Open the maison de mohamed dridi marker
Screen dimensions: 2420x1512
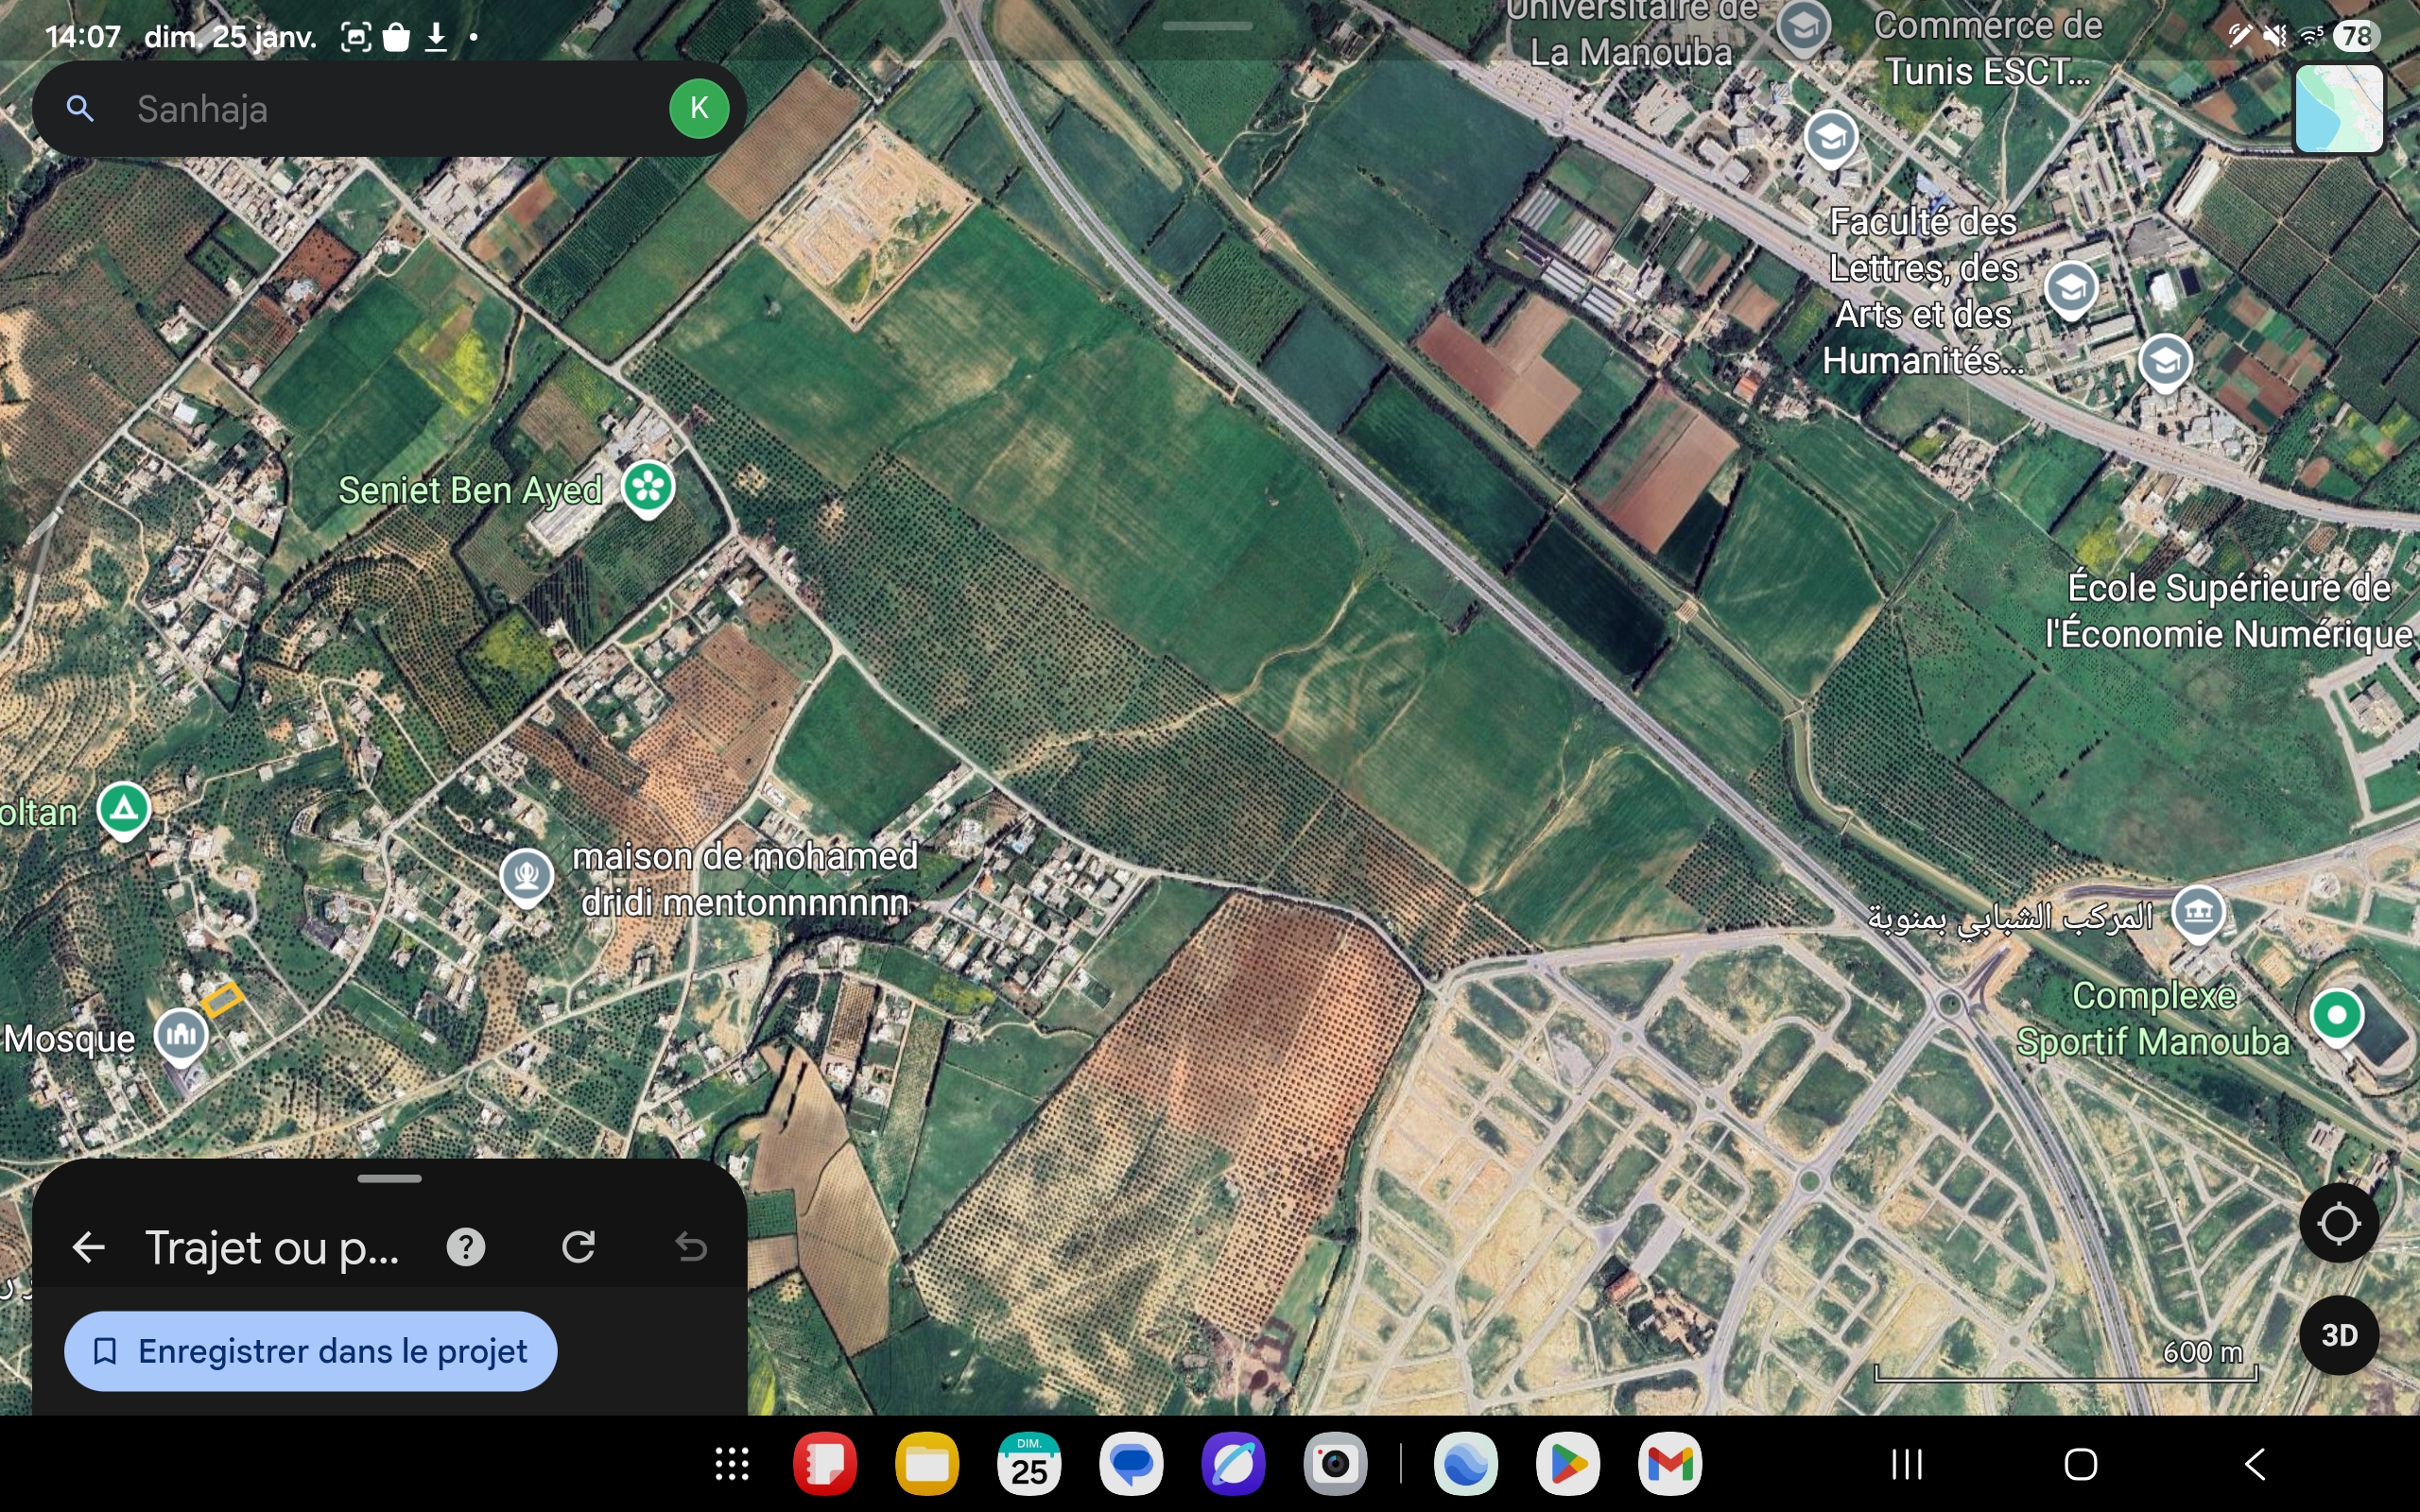coord(526,877)
